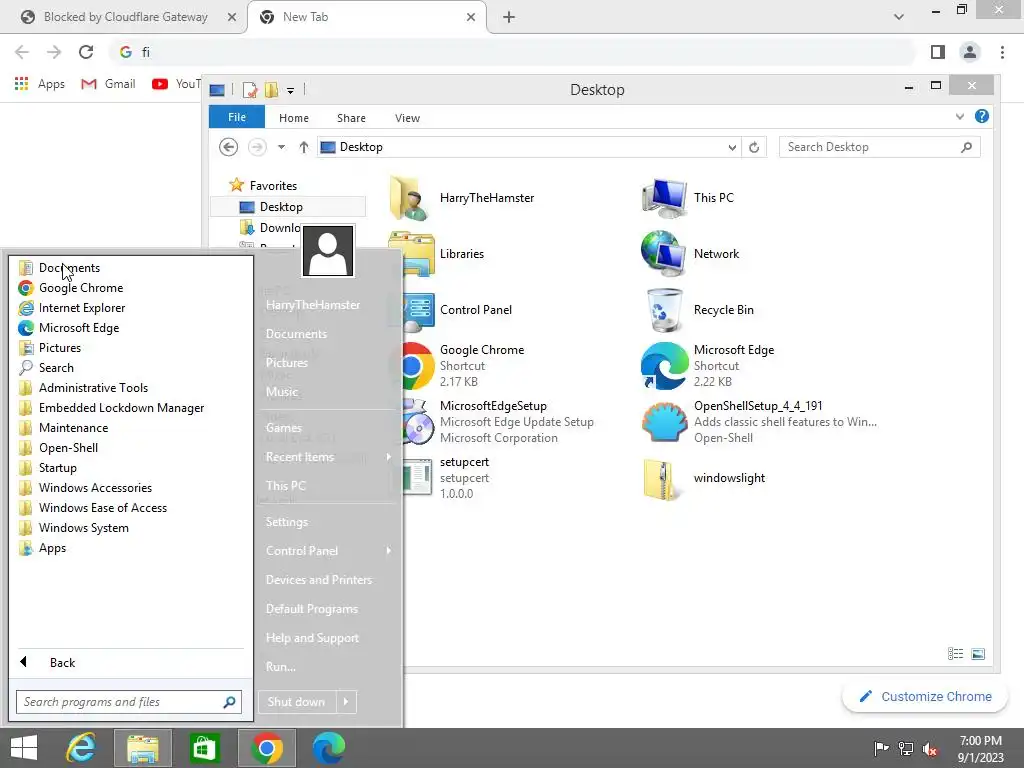Expand the Embedded Lockdown Manager folder
The image size is (1024, 768).
pos(121,408)
